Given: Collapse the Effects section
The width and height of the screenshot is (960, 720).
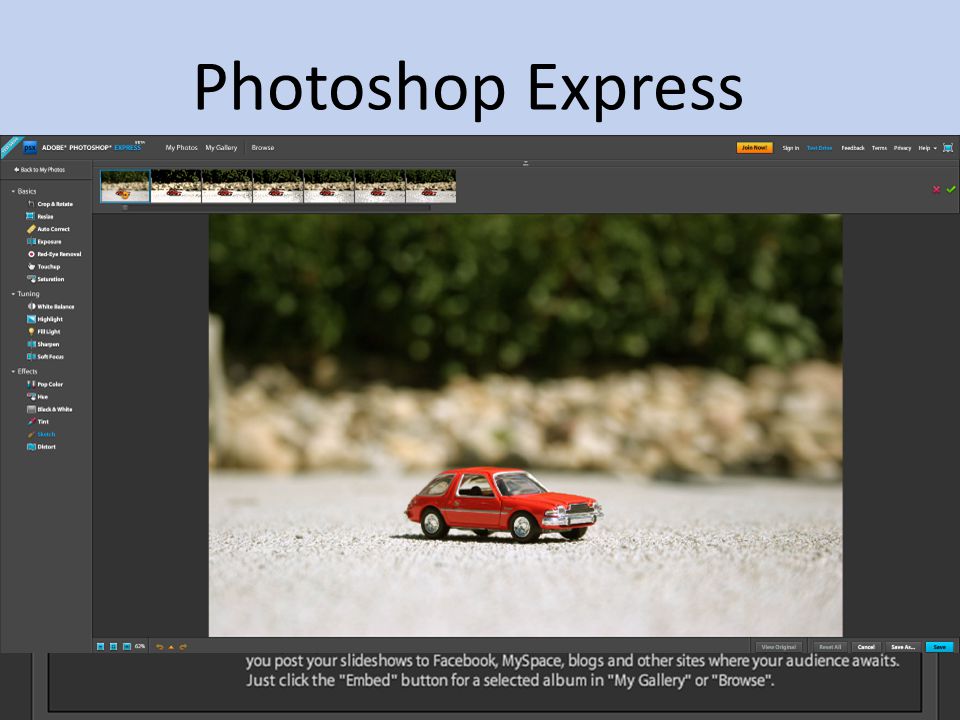Looking at the screenshot, I should (x=24, y=372).
